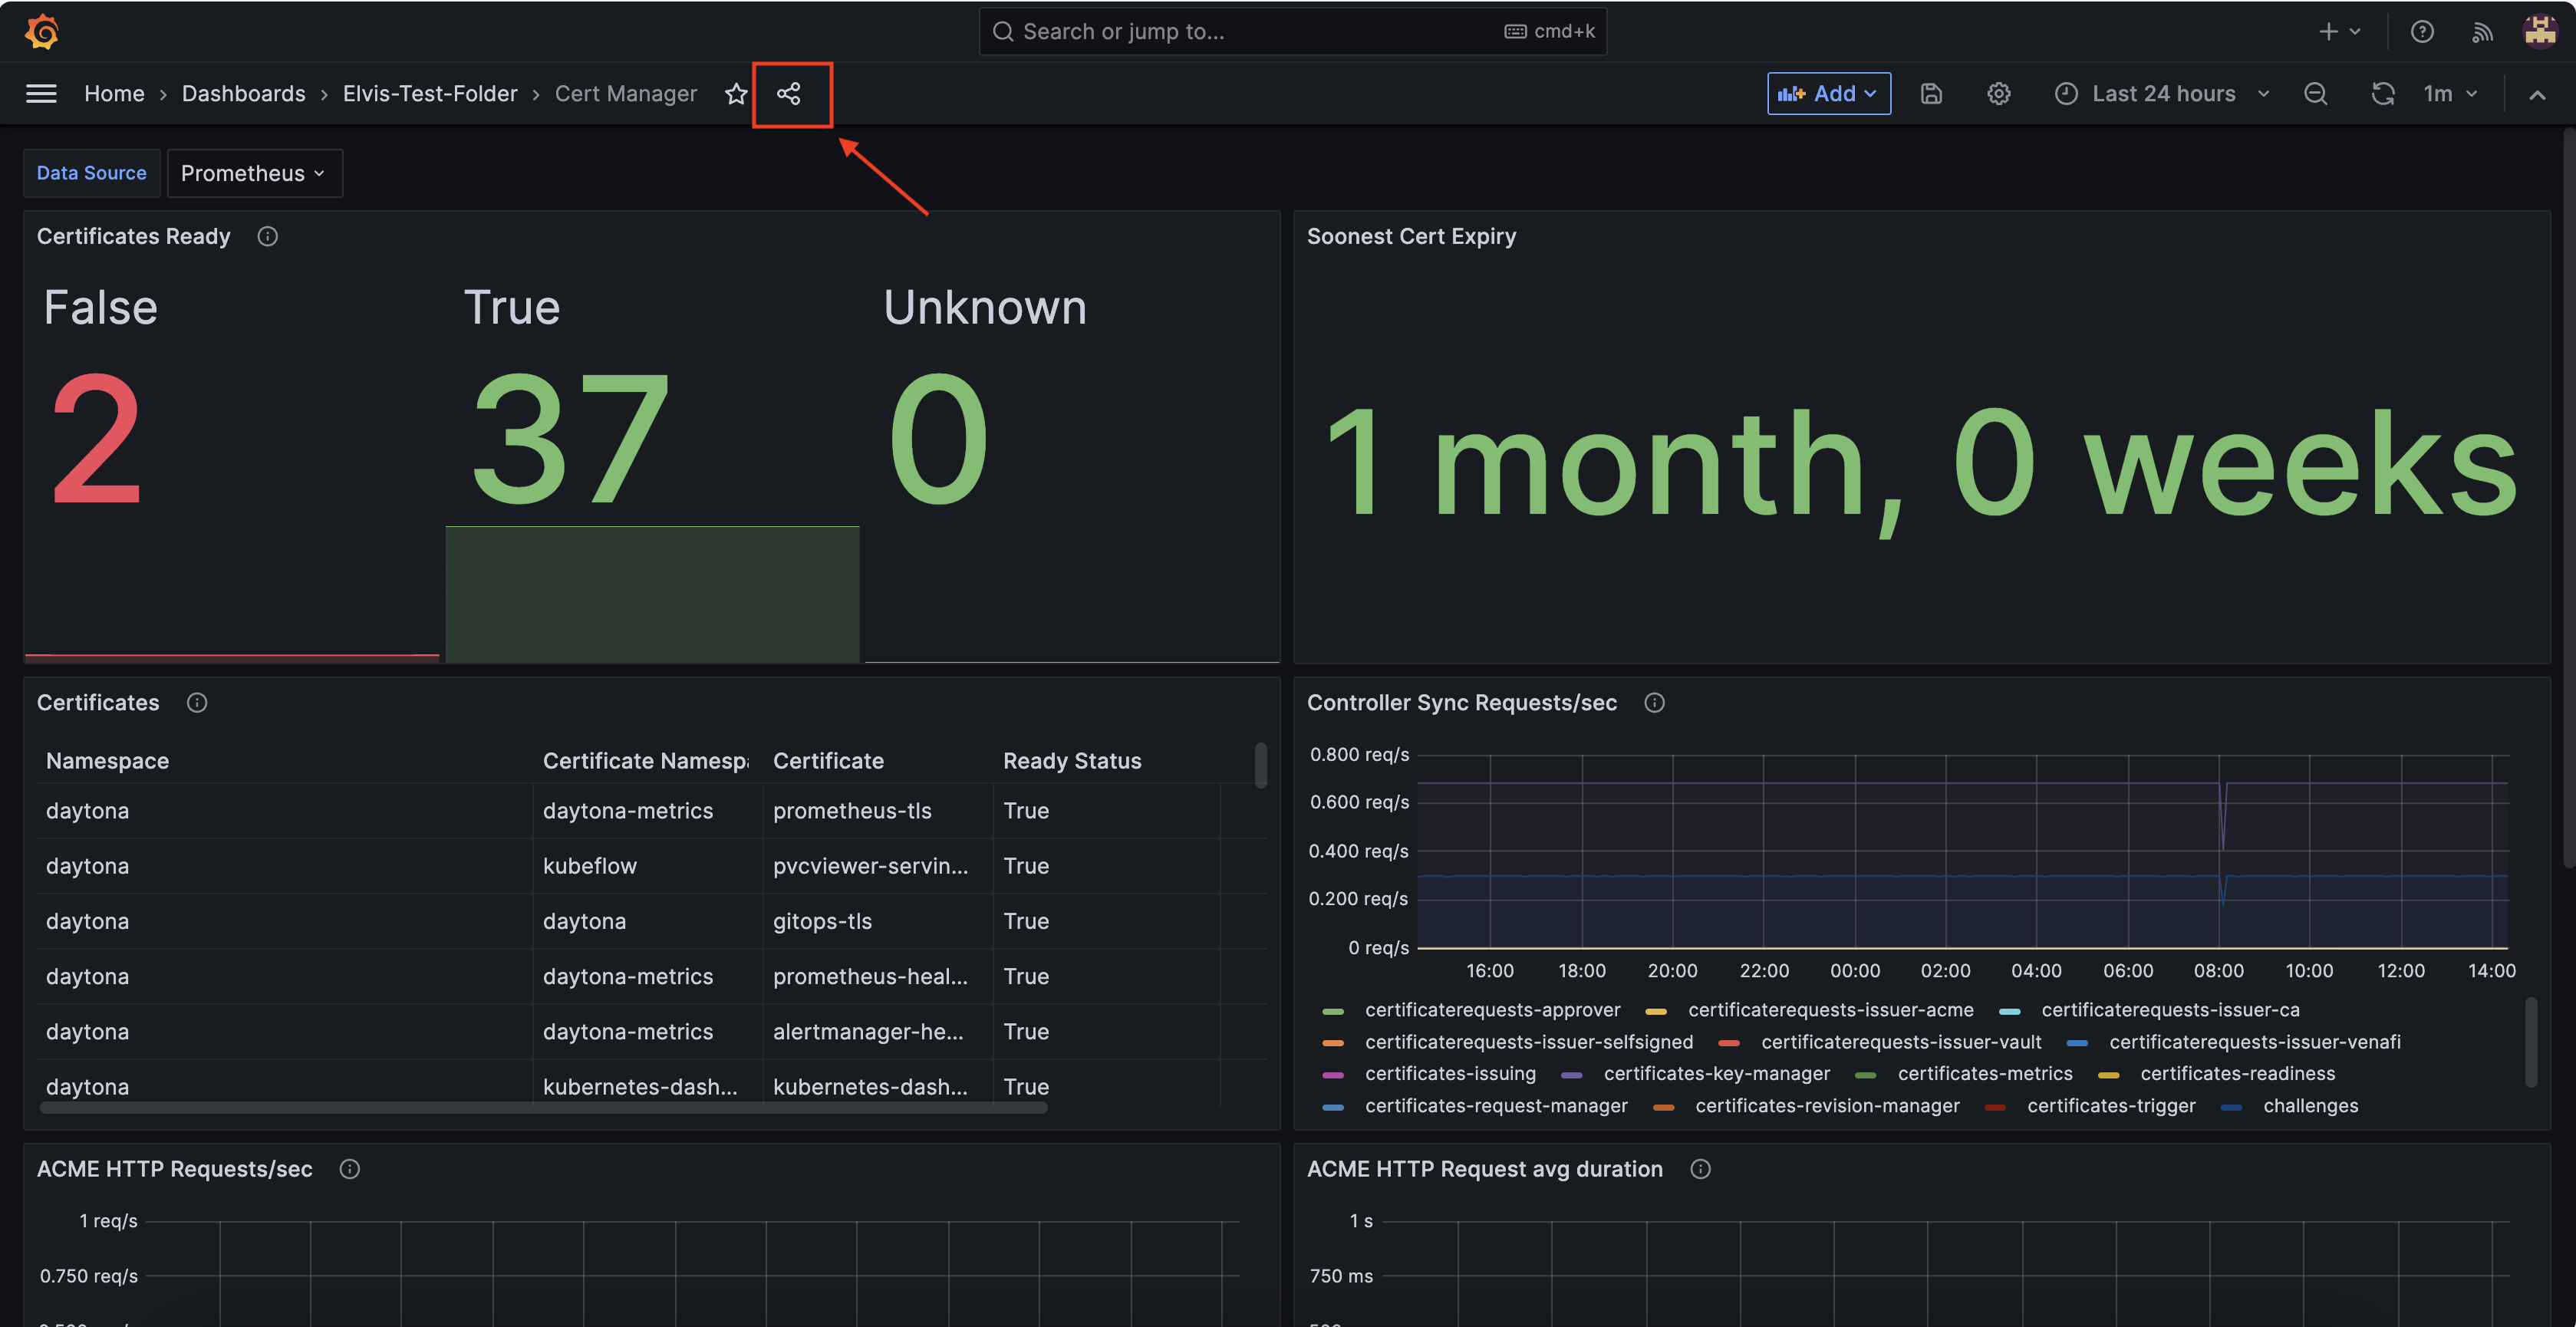Click the Grafana logo icon

coord(42,31)
